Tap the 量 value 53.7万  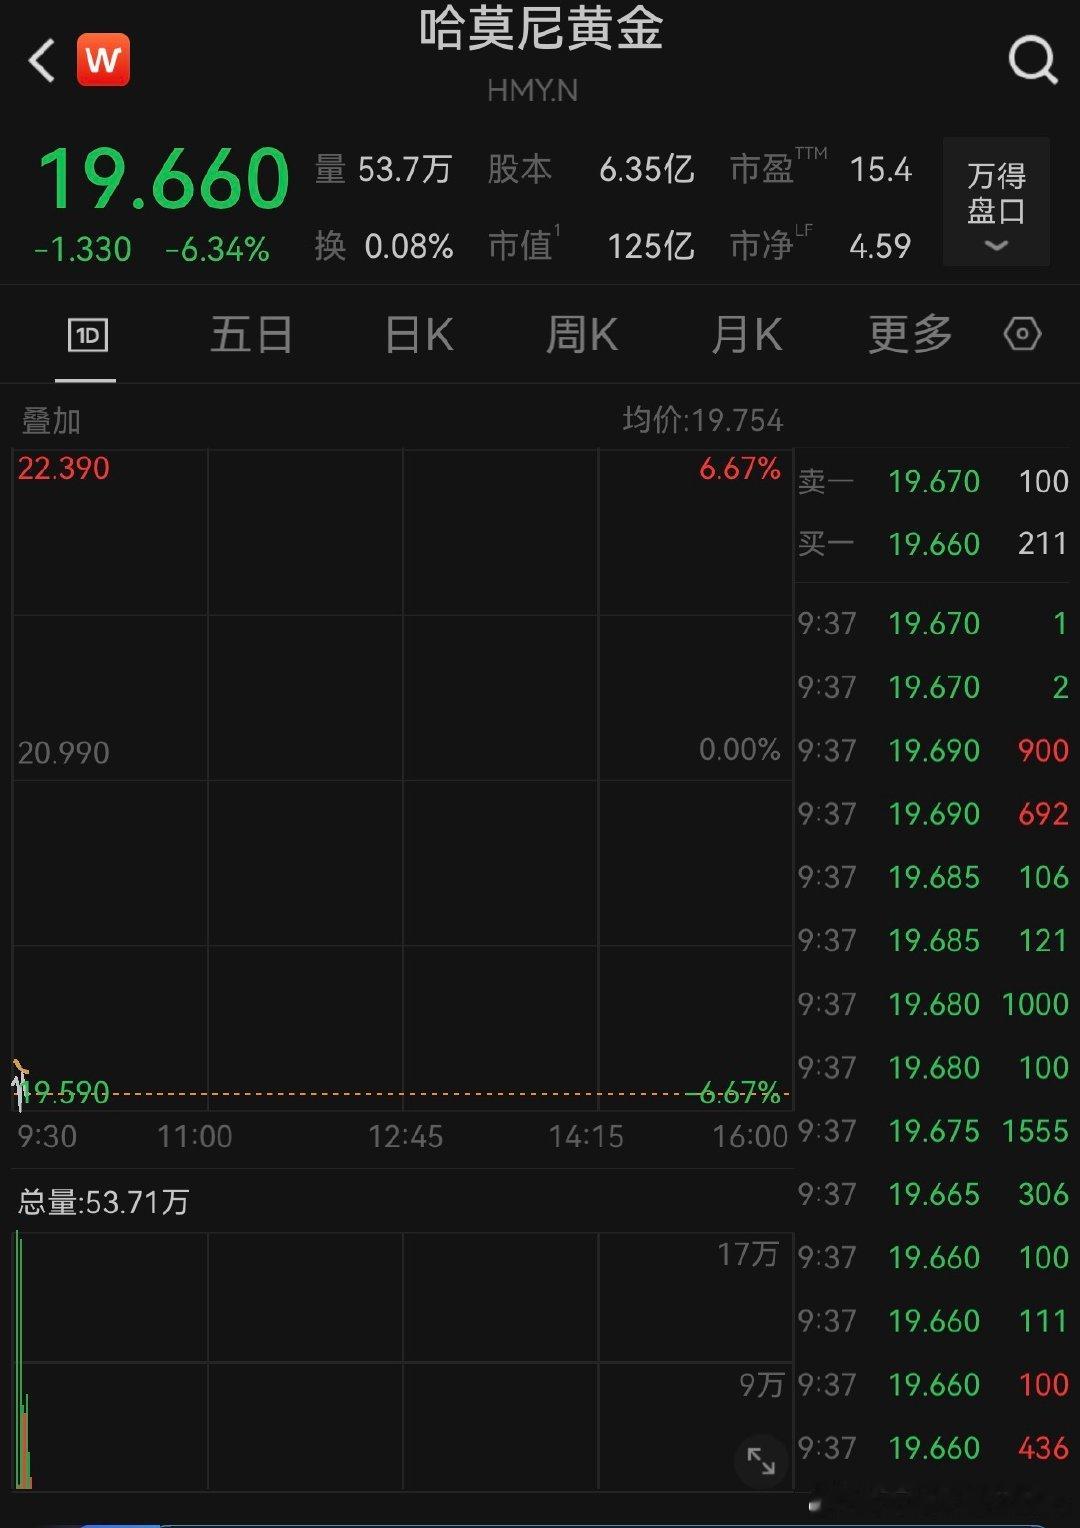[405, 170]
